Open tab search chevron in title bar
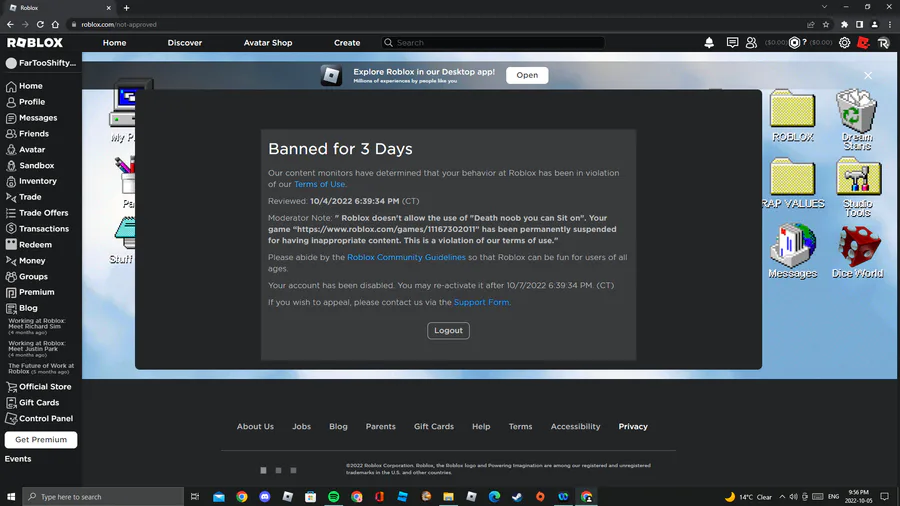Viewport: 900px width, 506px height. [x=824, y=7]
